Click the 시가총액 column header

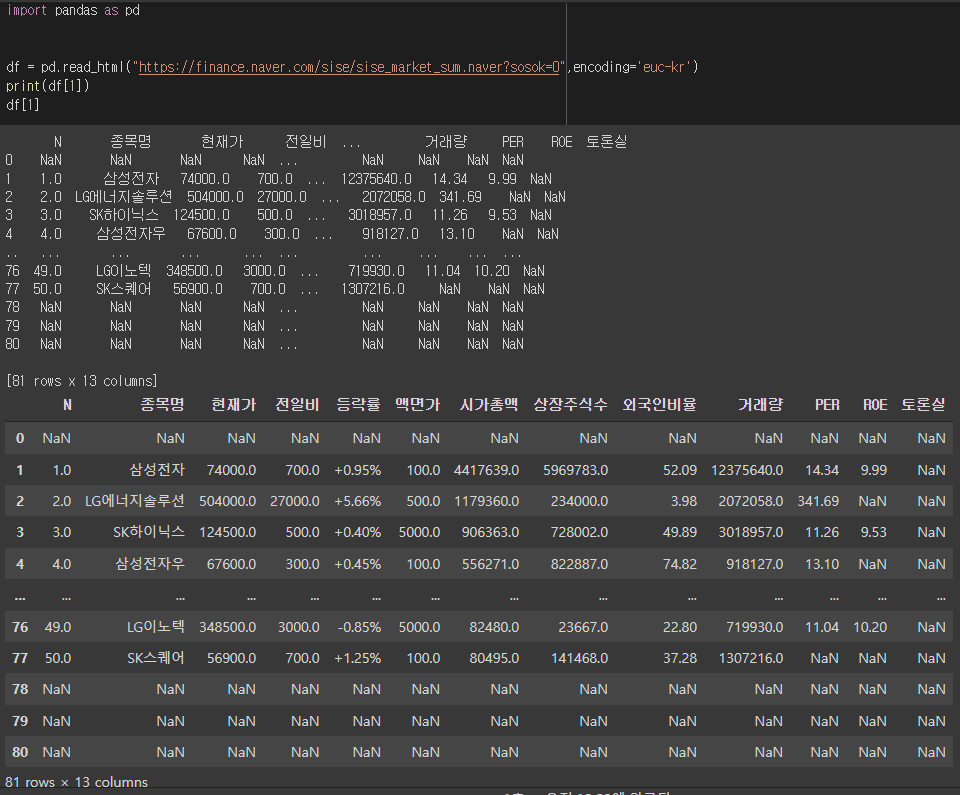coord(489,404)
